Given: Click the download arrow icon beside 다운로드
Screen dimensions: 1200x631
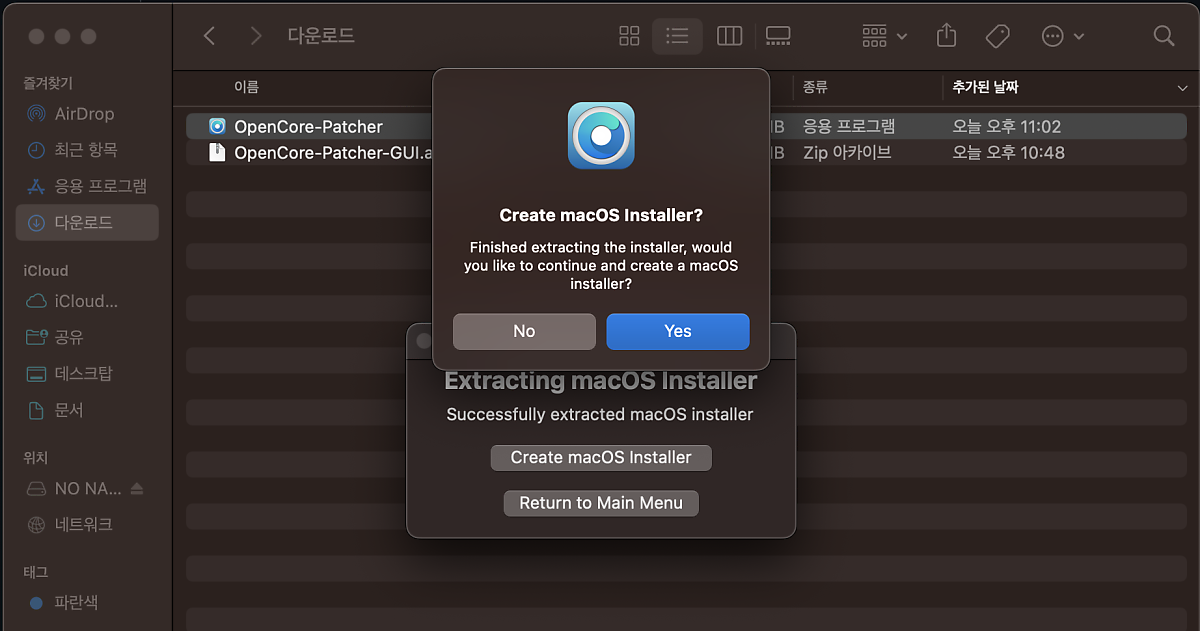Looking at the screenshot, I should (36, 222).
